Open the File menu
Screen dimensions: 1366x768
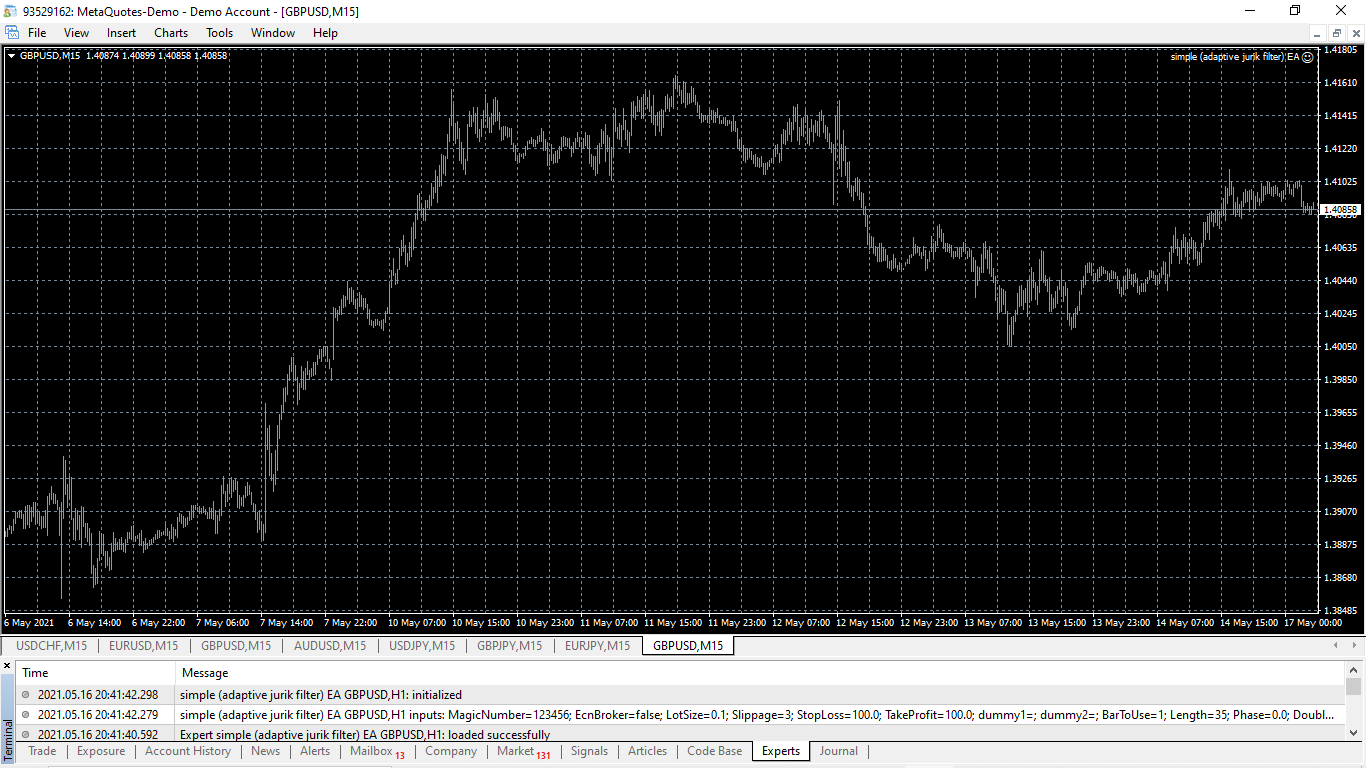(x=37, y=33)
